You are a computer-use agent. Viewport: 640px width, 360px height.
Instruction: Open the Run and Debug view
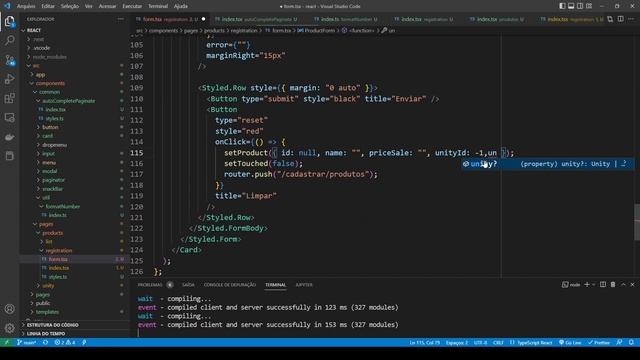pyautogui.click(x=9, y=79)
